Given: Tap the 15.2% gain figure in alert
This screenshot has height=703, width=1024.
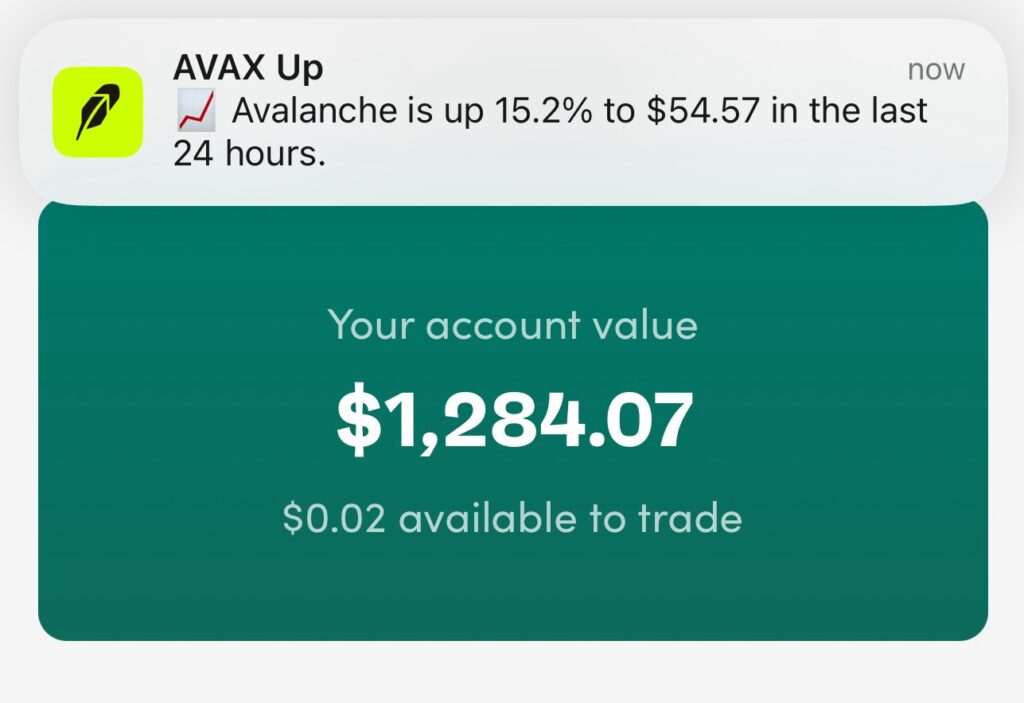Looking at the screenshot, I should (543, 110).
